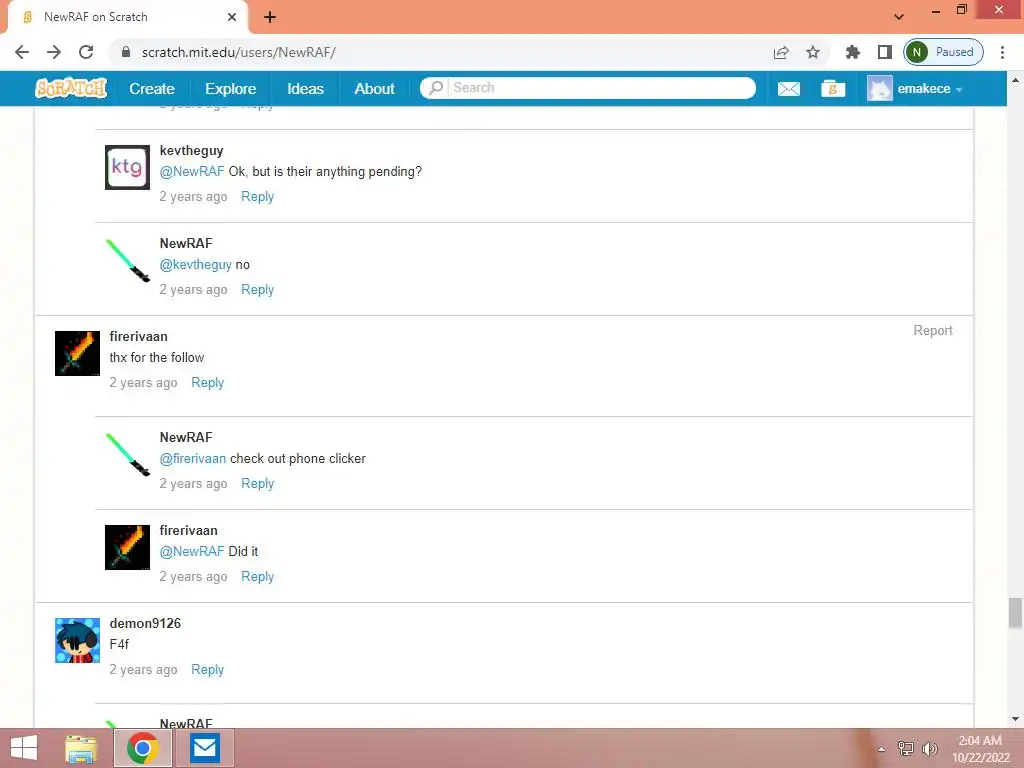Reply to demon9126's F4f comment

207,669
